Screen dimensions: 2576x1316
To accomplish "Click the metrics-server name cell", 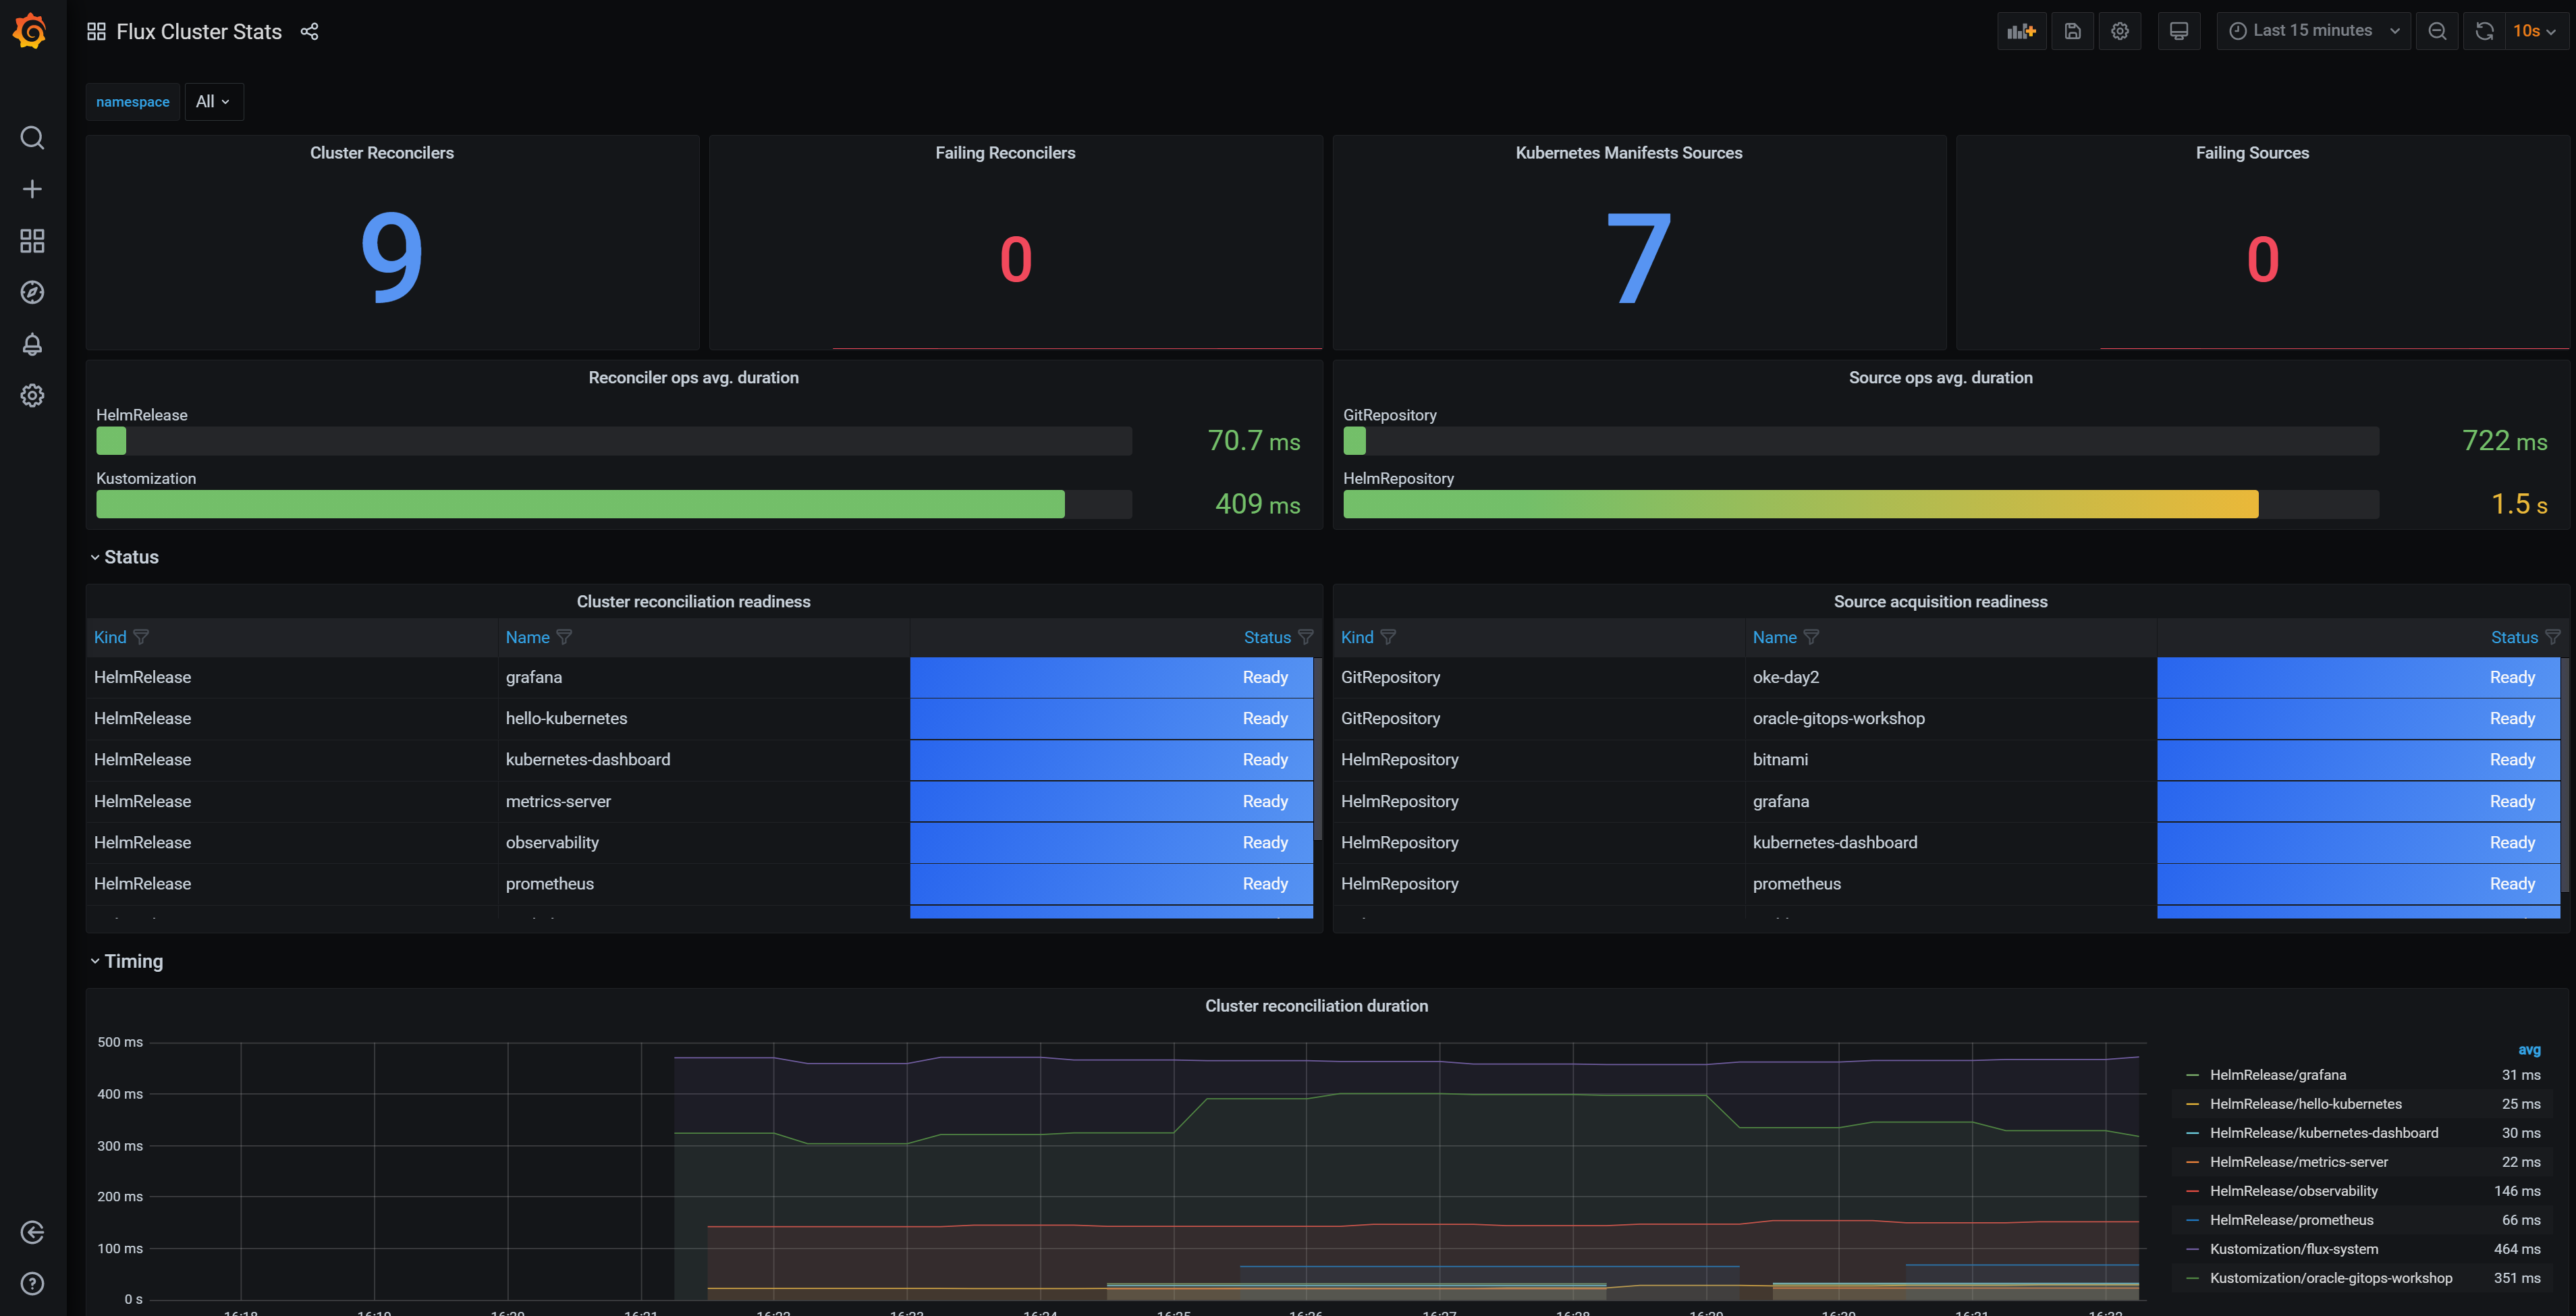I will tap(704, 802).
